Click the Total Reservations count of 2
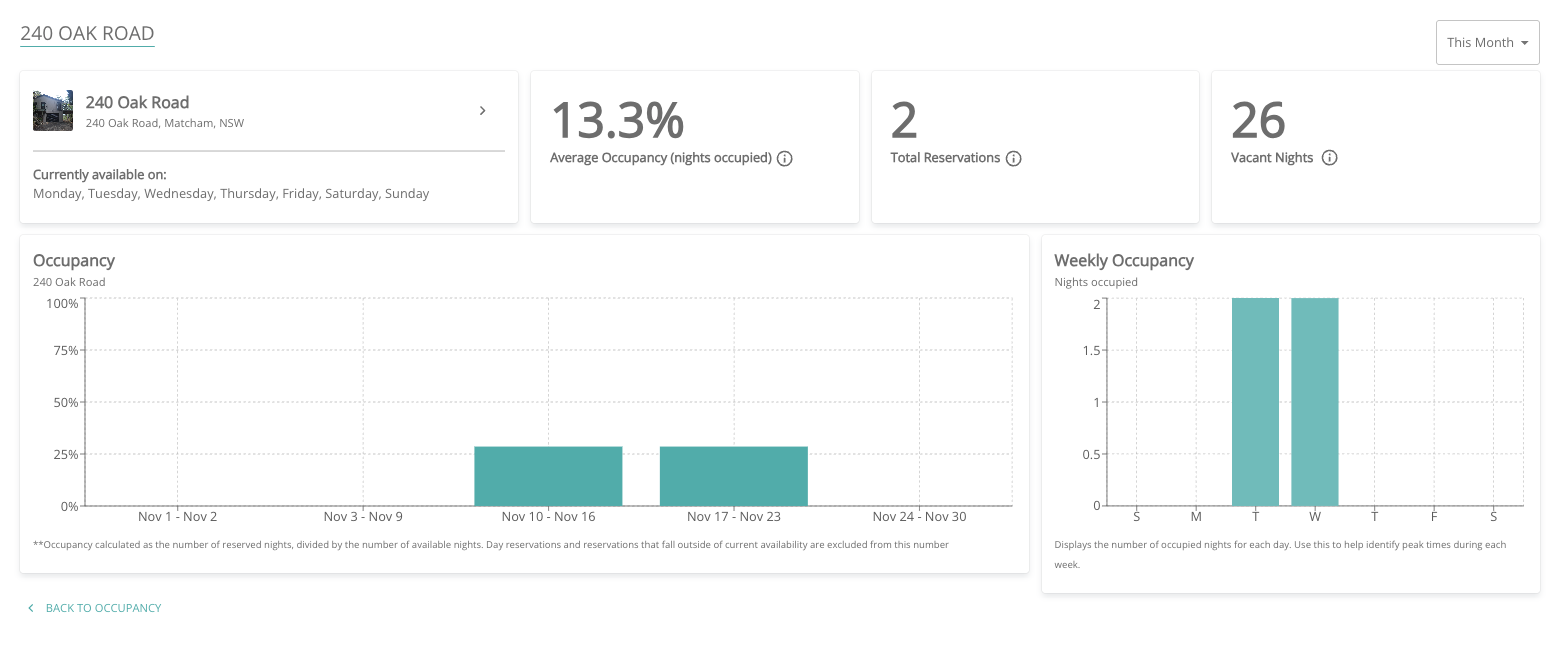 (903, 121)
